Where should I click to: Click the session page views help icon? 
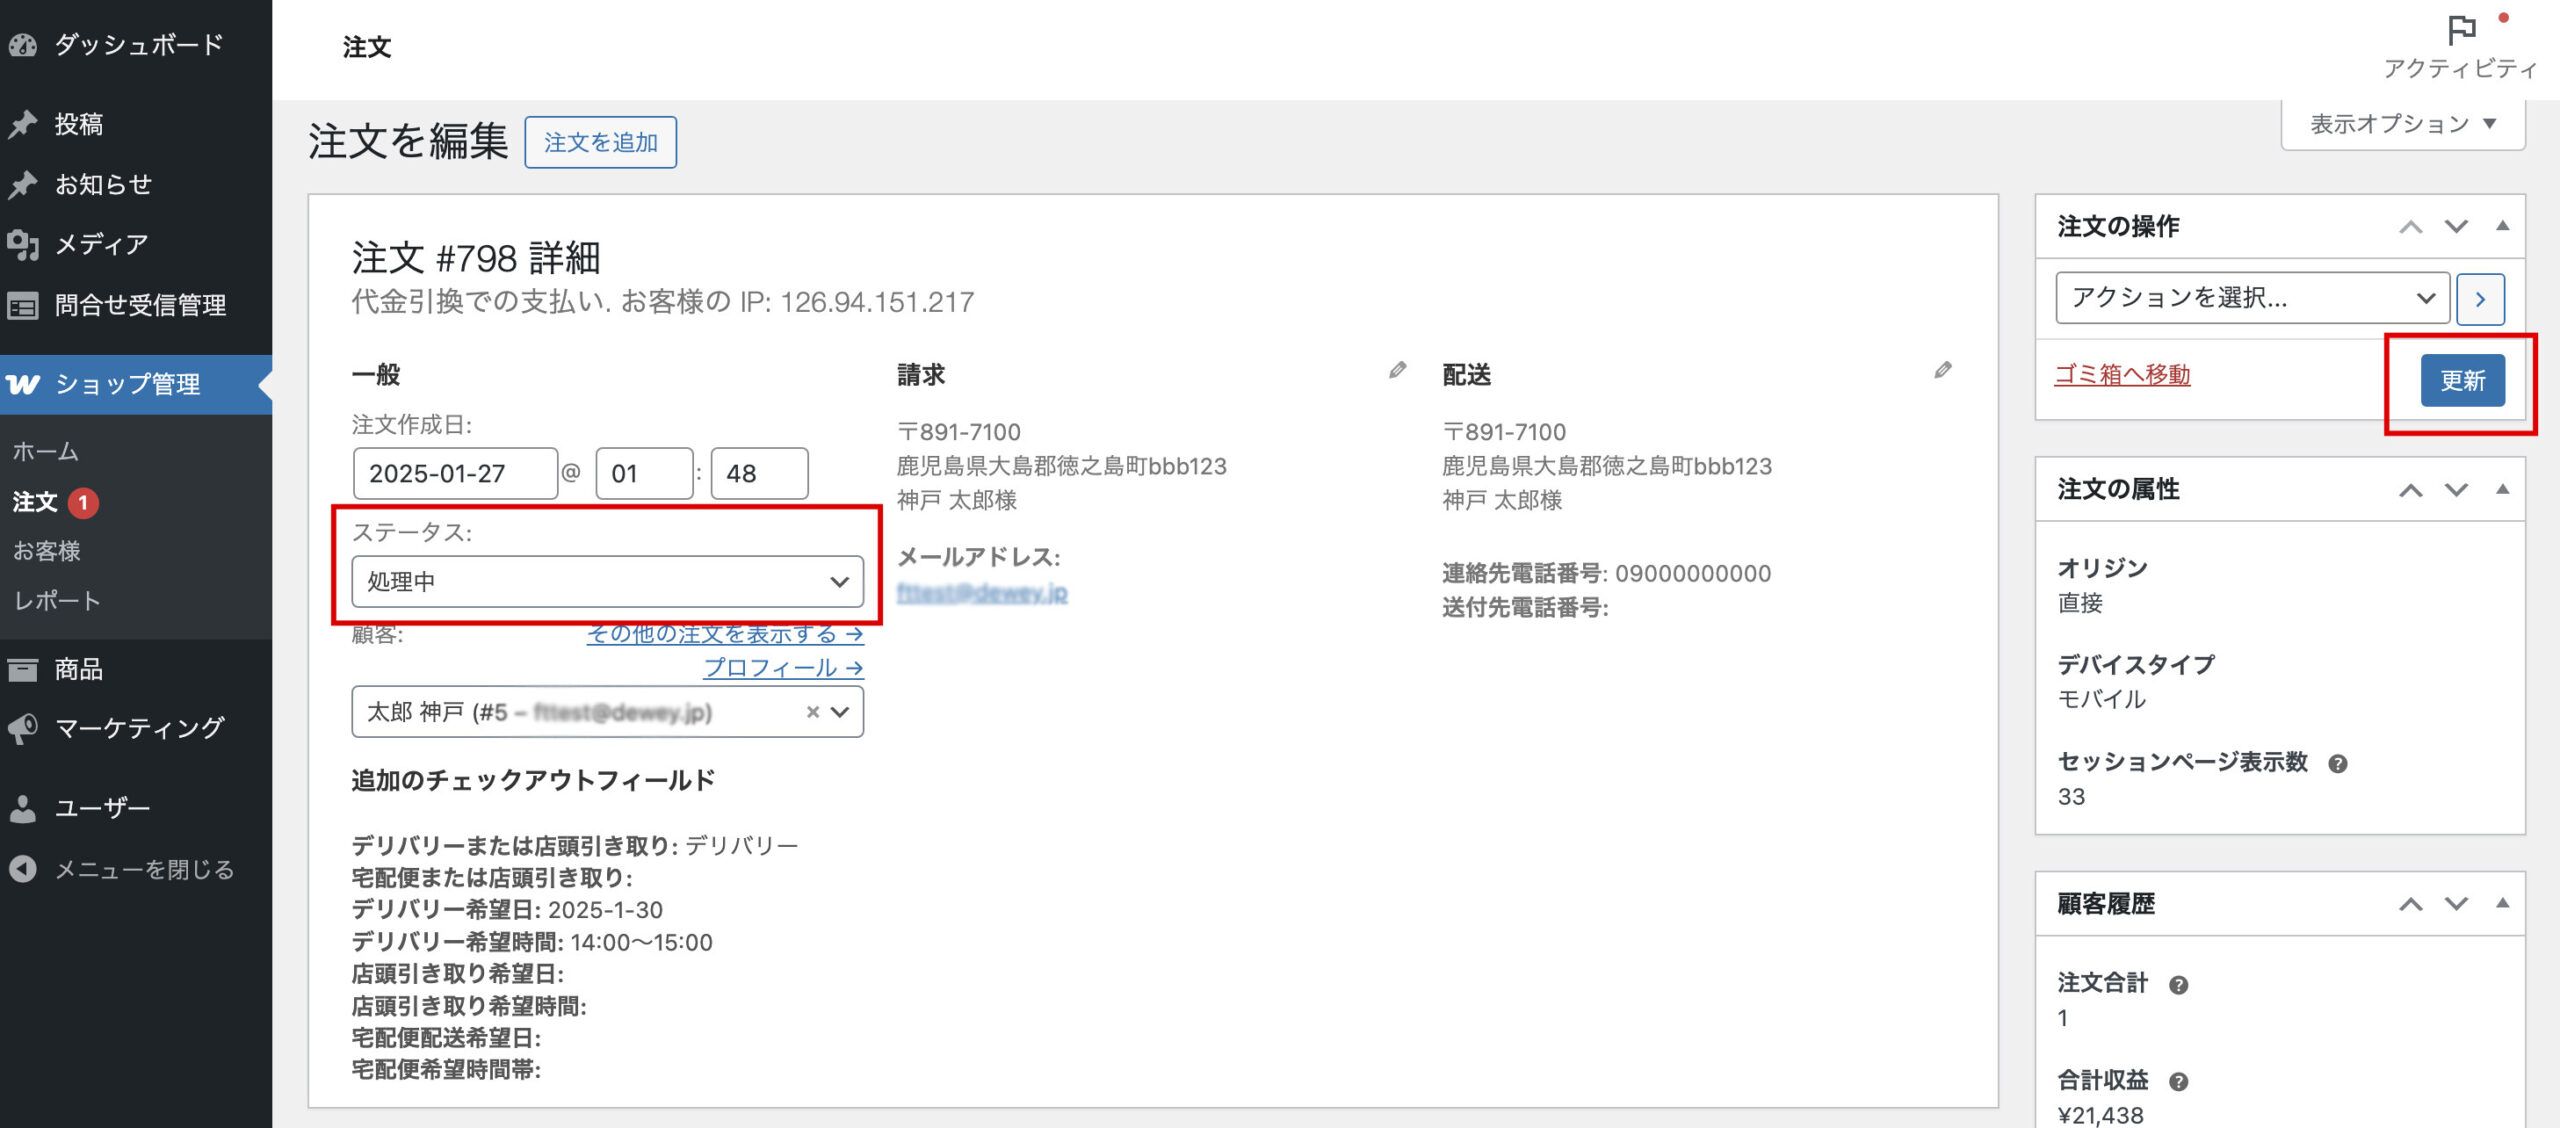point(2337,764)
